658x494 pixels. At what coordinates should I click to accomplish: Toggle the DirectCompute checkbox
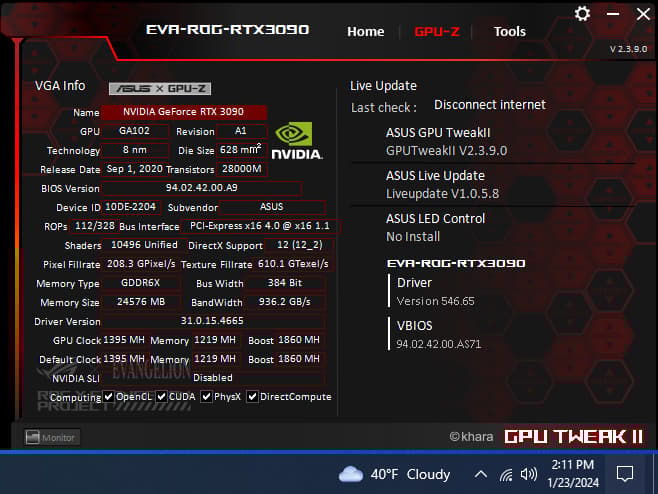coord(252,397)
